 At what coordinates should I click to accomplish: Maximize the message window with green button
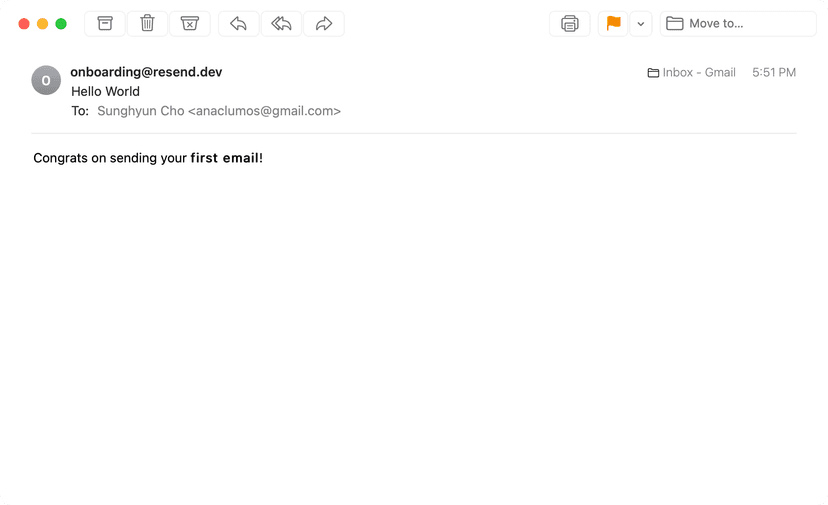pos(61,23)
